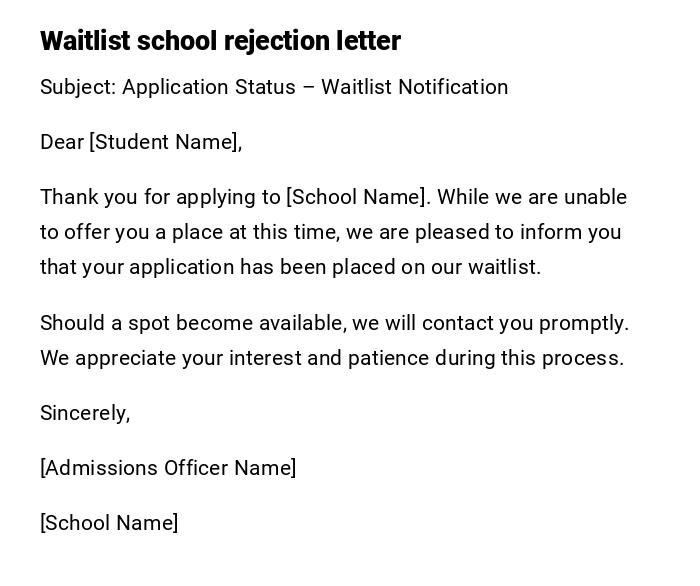This screenshot has height=586, width=700.
Task: Click the "Dear" salutation word
Action: [x=62, y=142]
